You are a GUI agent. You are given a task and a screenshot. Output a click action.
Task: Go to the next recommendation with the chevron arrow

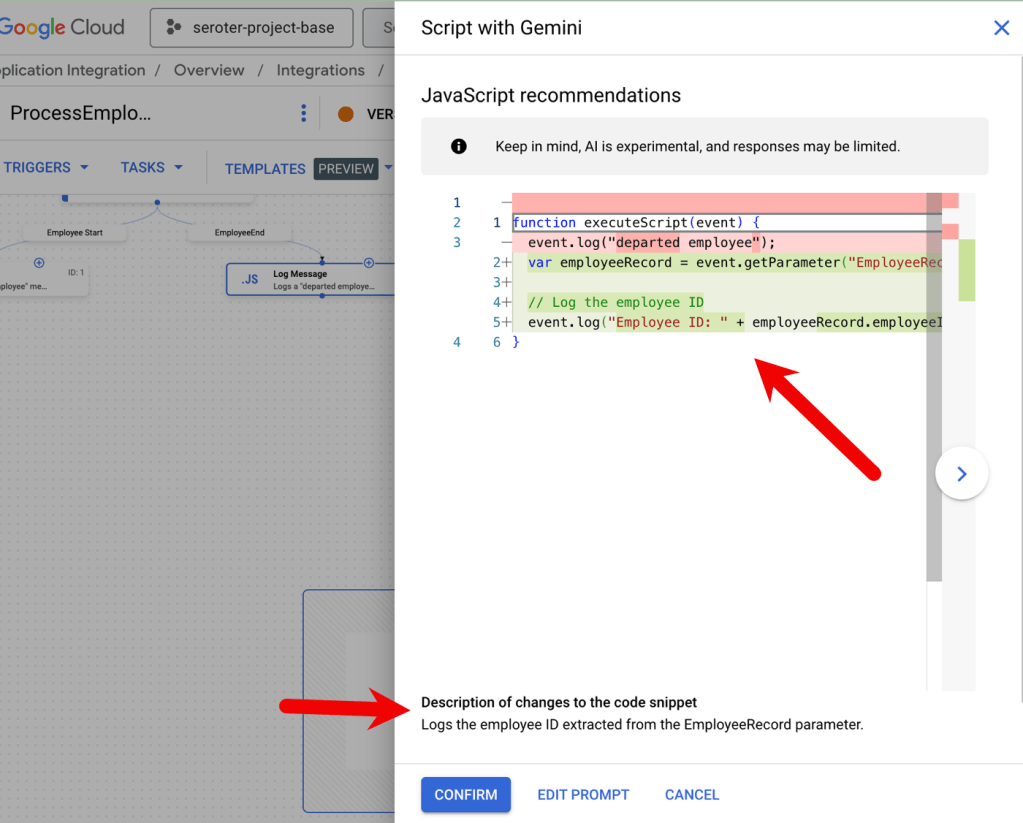[x=962, y=474]
